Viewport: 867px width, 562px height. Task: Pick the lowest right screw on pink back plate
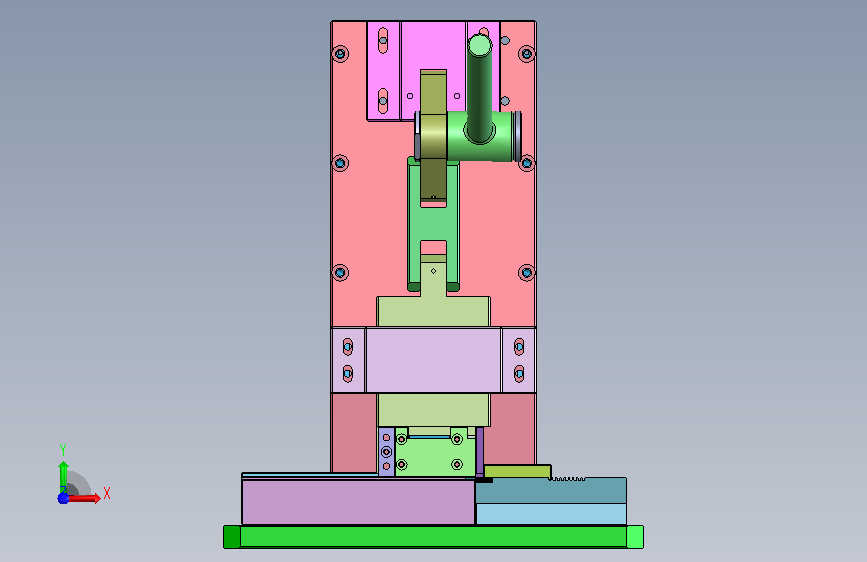click(526, 273)
